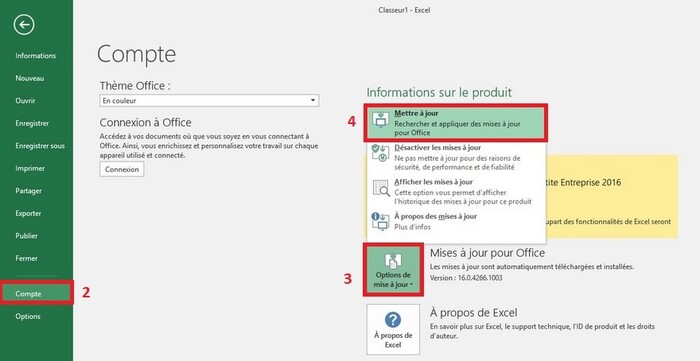Click the À propos de Excel button
This screenshot has width=700, height=361.
point(393,329)
